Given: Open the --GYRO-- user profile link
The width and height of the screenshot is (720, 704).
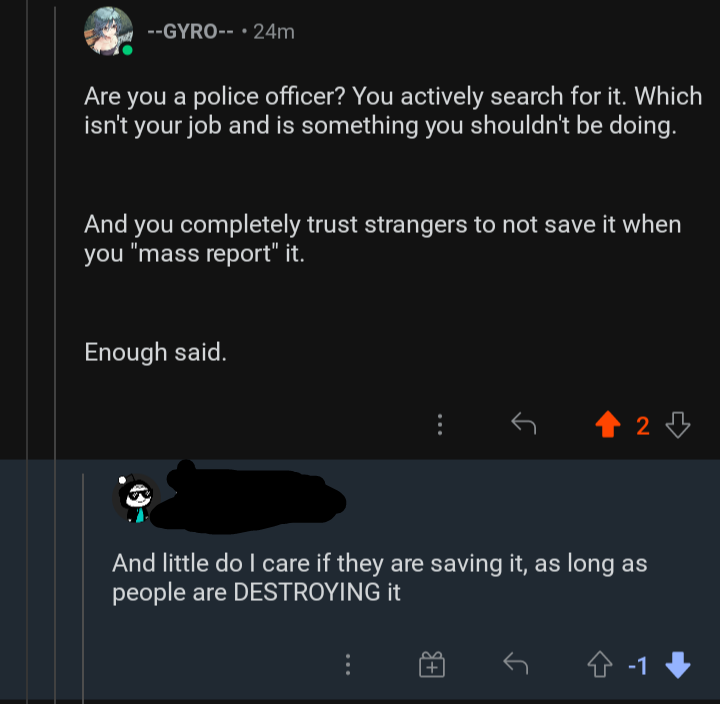Looking at the screenshot, I should pos(190,31).
